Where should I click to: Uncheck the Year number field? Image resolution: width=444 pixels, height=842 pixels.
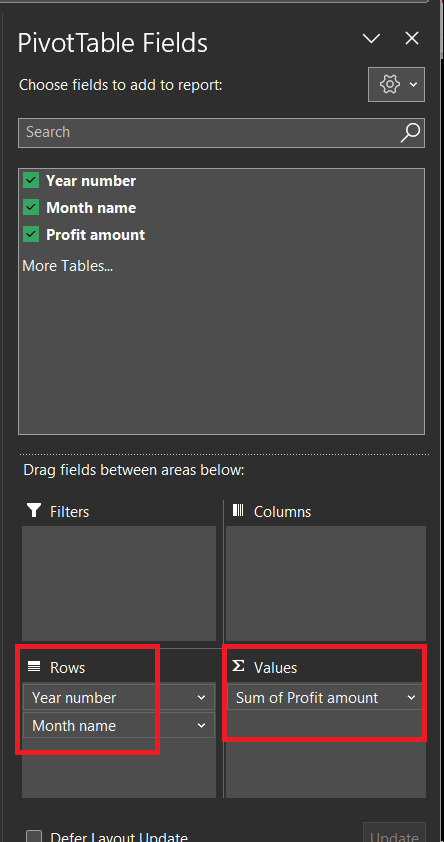[31, 180]
